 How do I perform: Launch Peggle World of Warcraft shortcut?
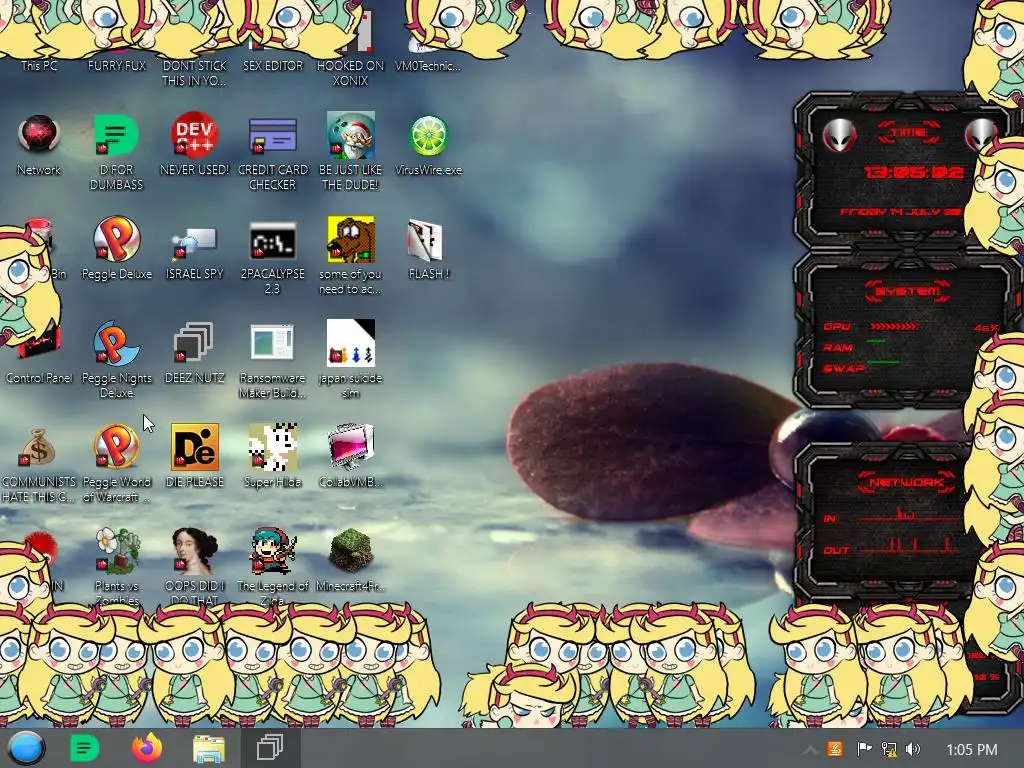(116, 447)
